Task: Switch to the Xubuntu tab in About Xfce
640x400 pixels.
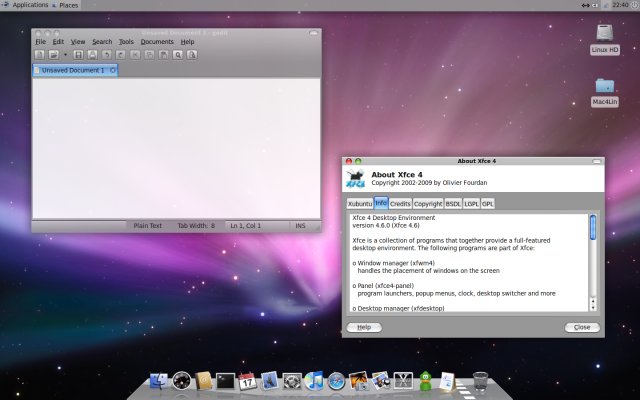Action: coord(360,204)
